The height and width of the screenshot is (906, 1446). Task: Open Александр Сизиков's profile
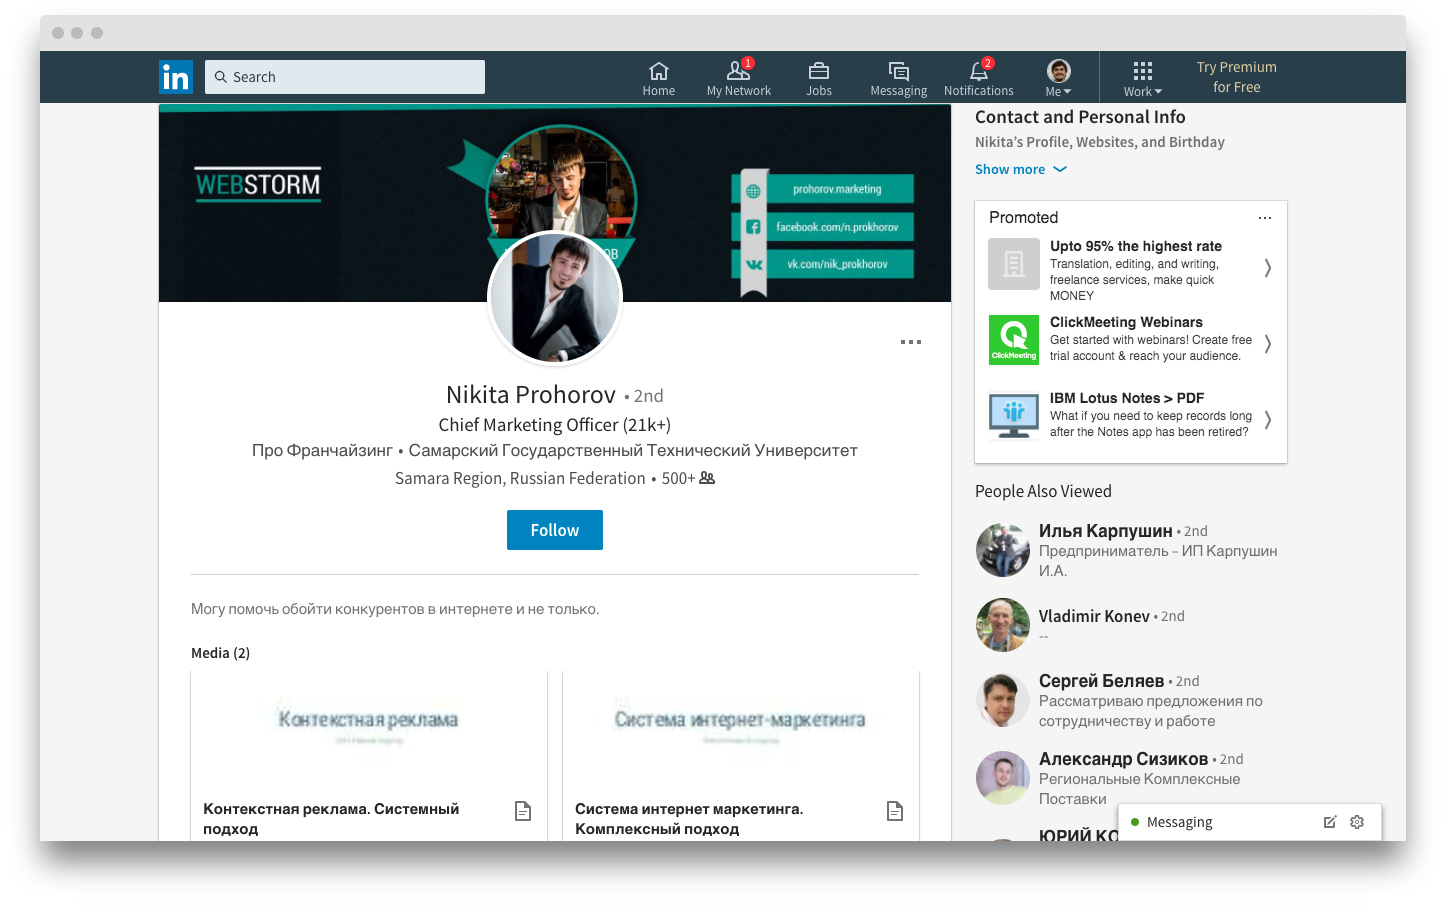[x=1123, y=759]
